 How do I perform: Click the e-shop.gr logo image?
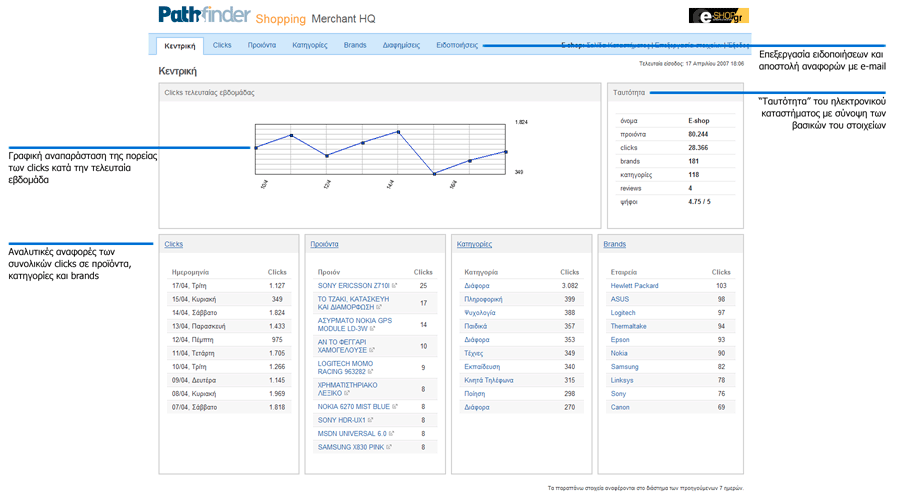click(719, 15)
